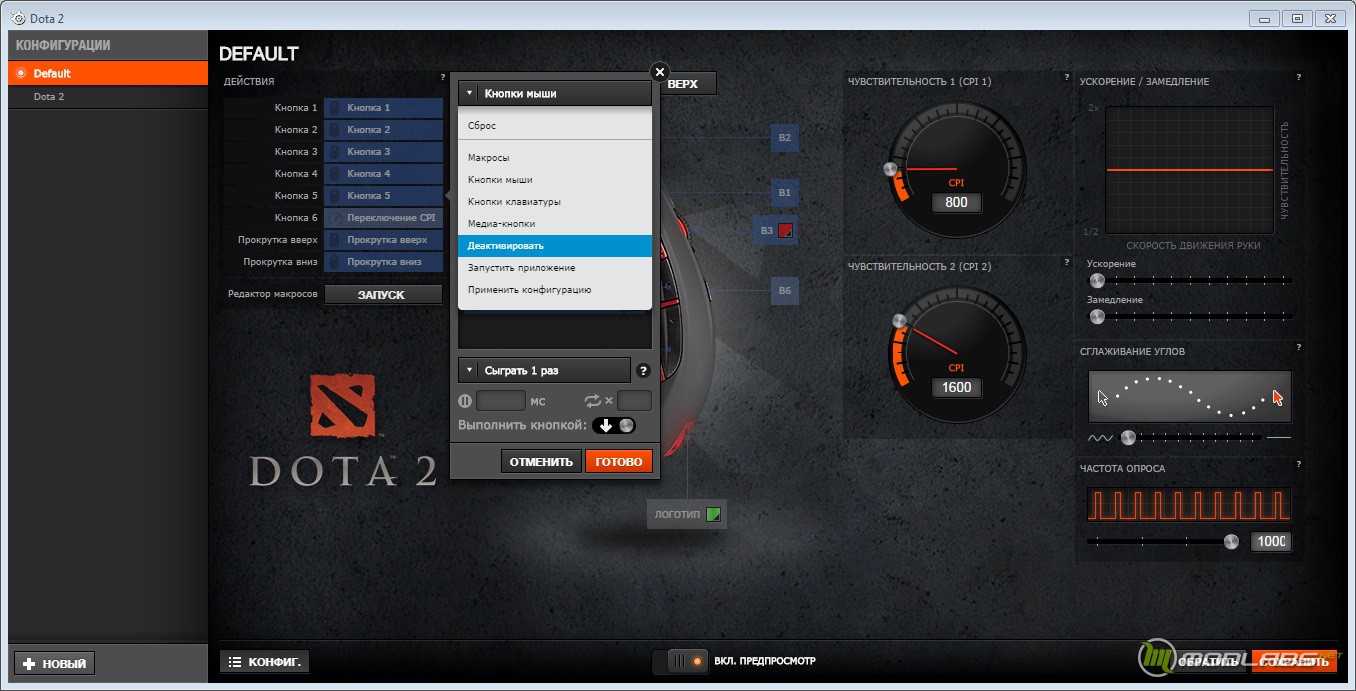Click the polling rate value field 1000

click(x=1271, y=542)
